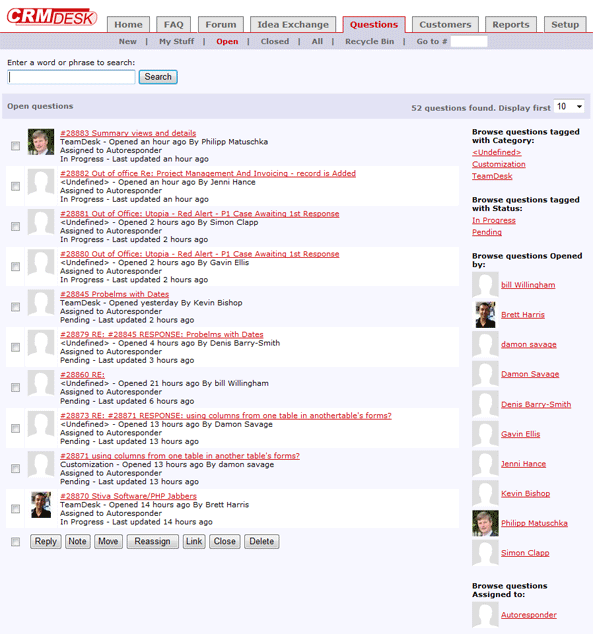Screen dimensions: 593x634
Task: Click Simon Clapp placeholder avatar in sidebar
Action: [x=485, y=553]
